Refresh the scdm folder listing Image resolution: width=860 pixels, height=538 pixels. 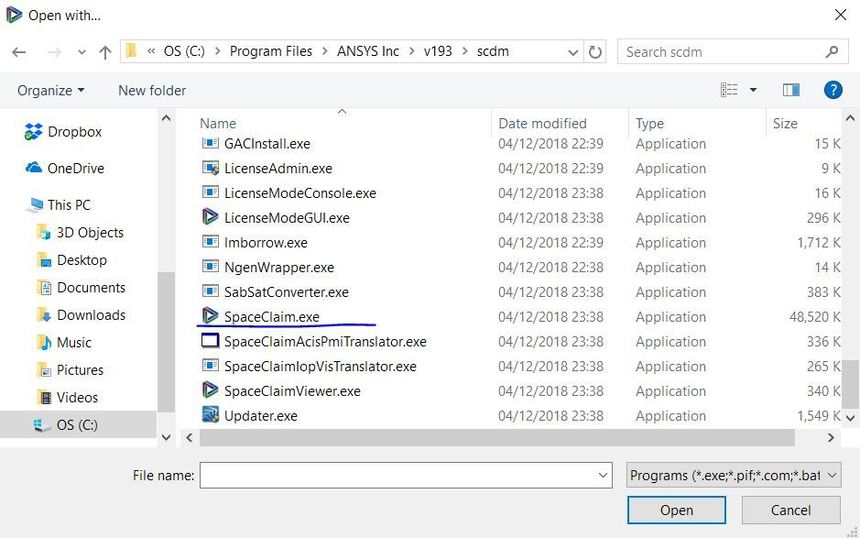point(595,52)
